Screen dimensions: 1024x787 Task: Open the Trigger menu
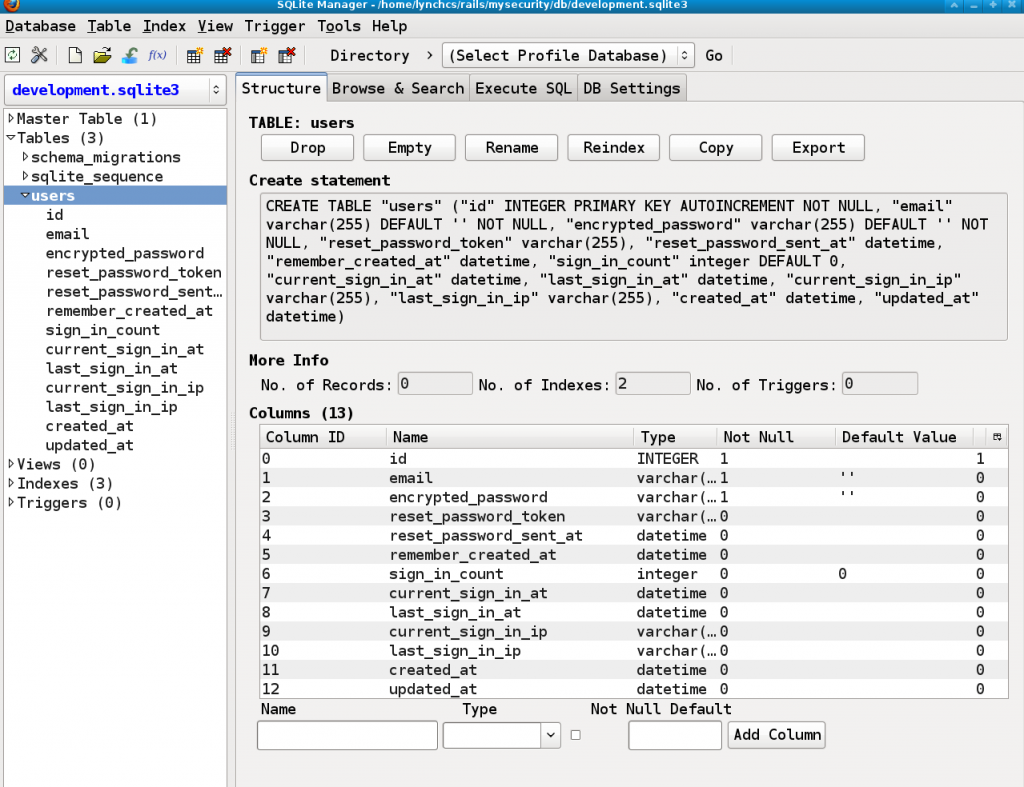275,26
